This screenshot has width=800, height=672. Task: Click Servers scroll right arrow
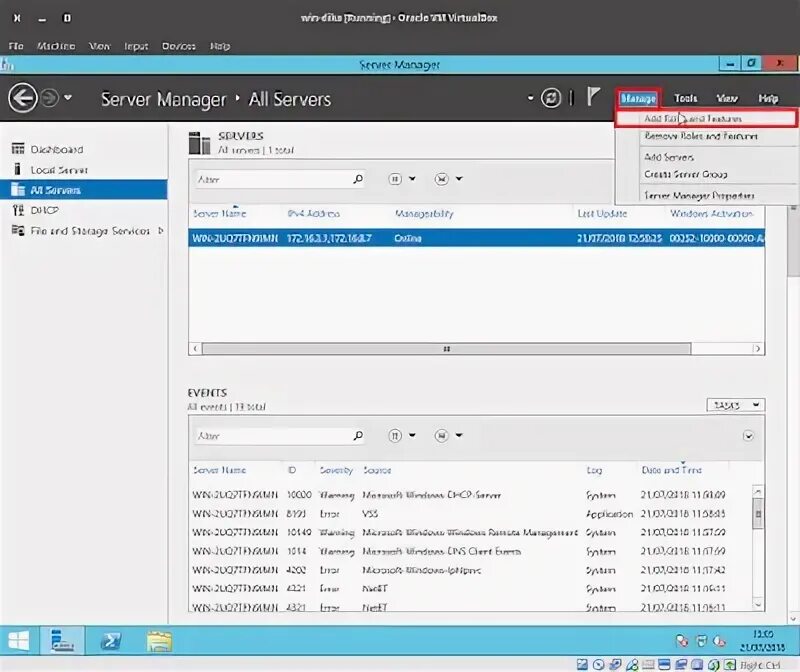[758, 349]
